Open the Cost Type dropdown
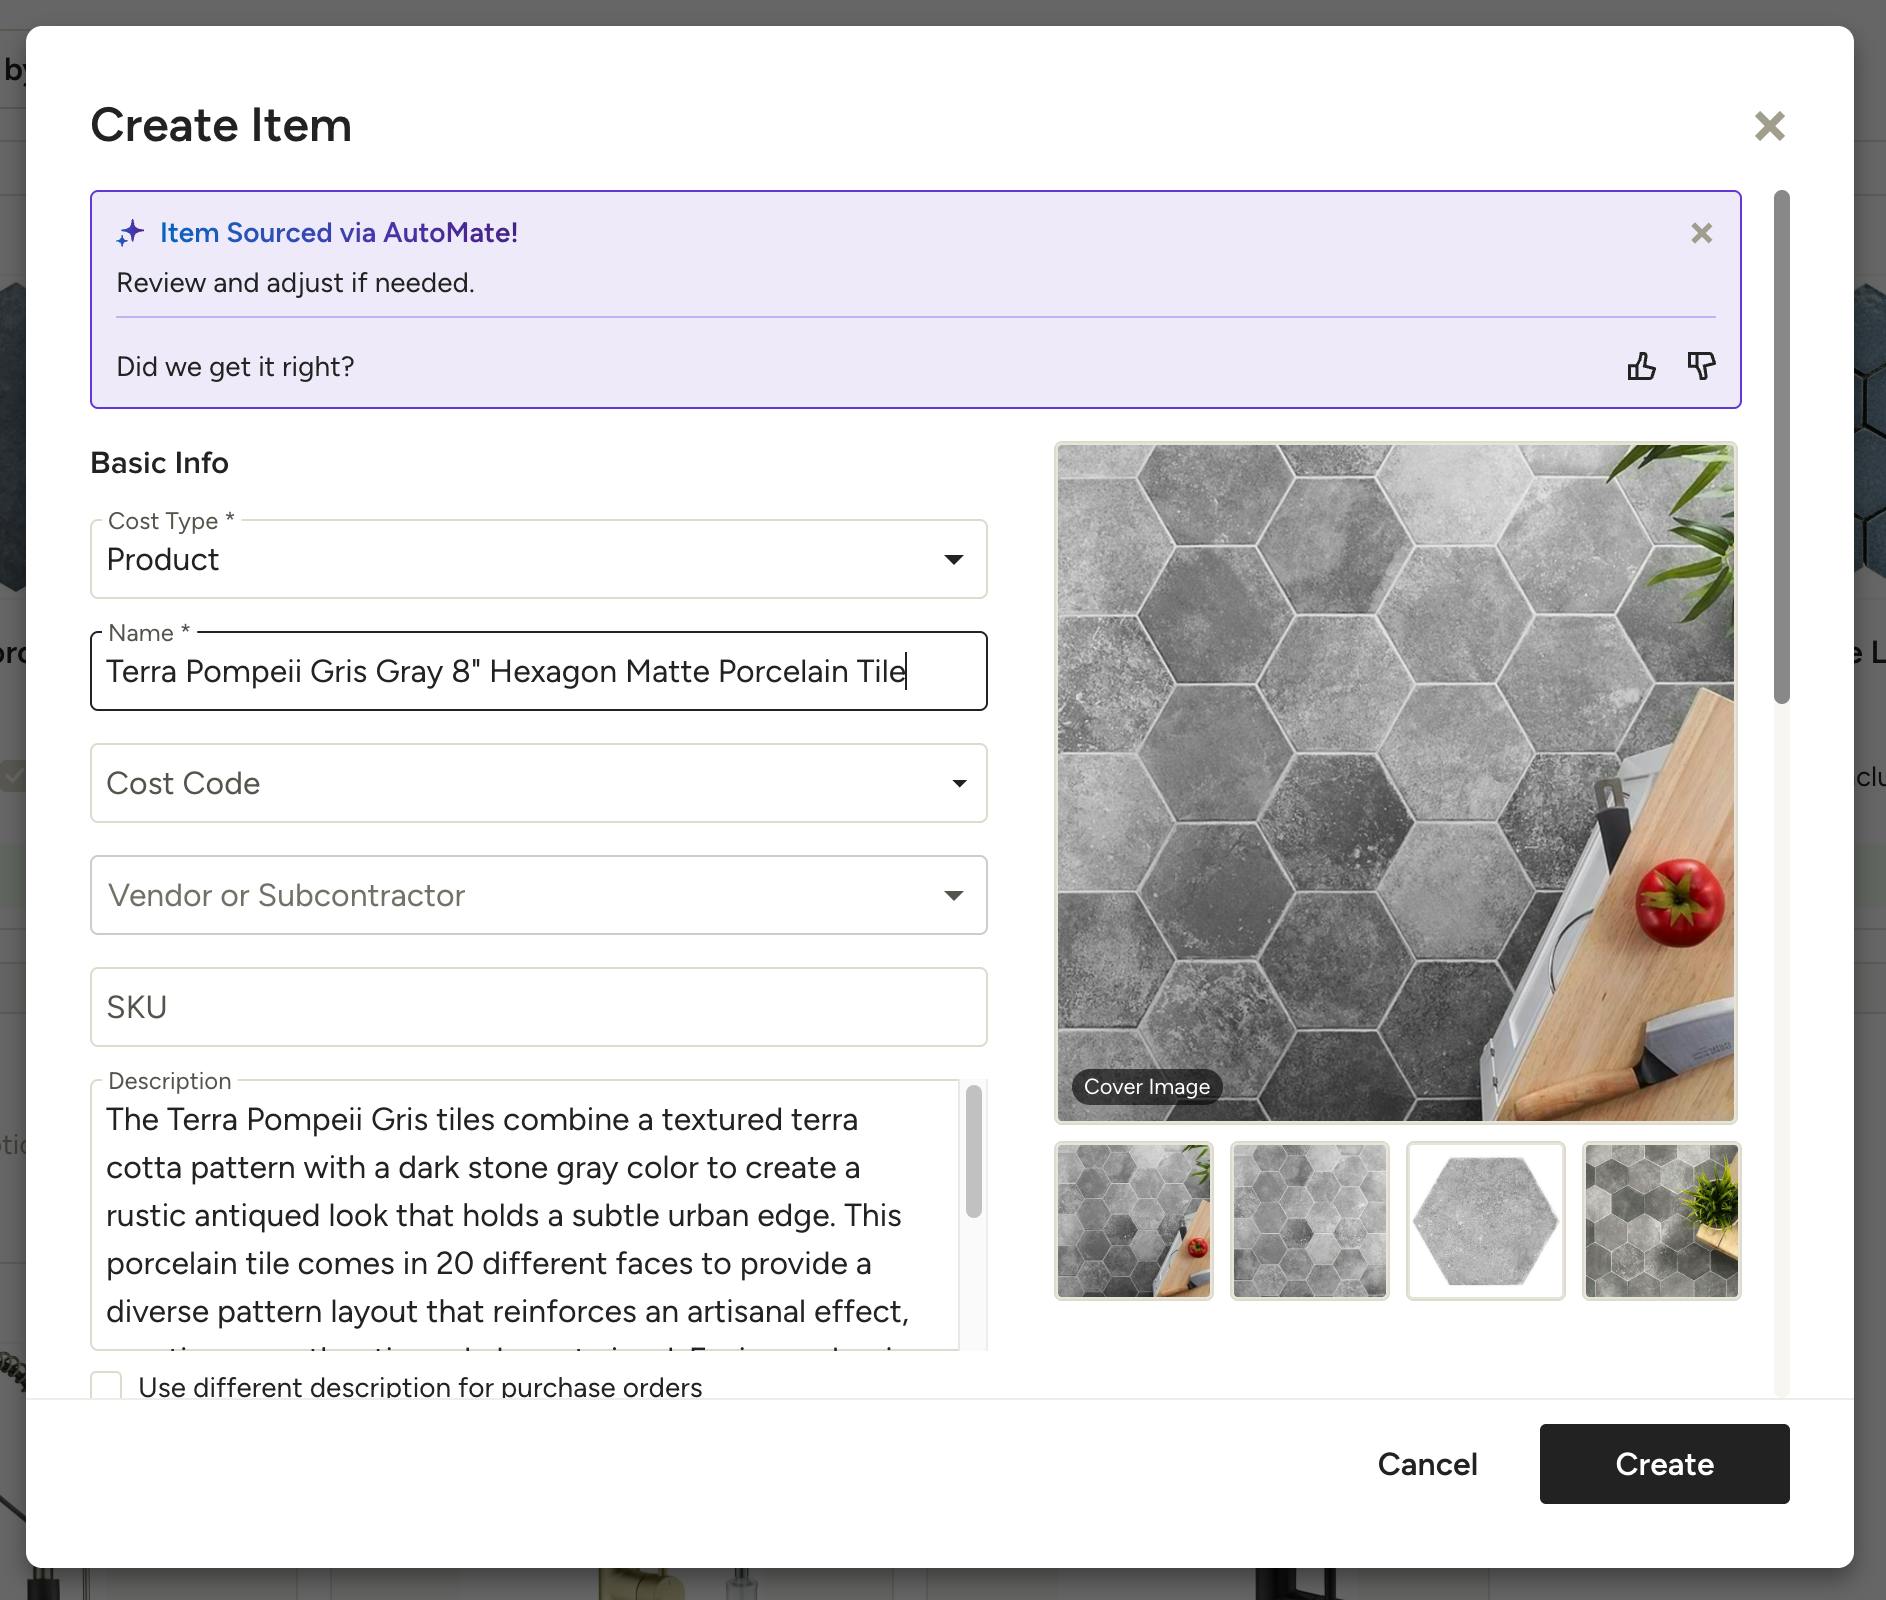The height and width of the screenshot is (1600, 1886). [538, 560]
